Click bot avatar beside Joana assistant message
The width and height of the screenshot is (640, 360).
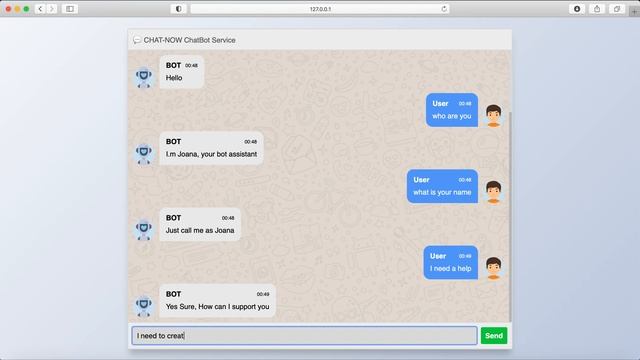pyautogui.click(x=144, y=154)
